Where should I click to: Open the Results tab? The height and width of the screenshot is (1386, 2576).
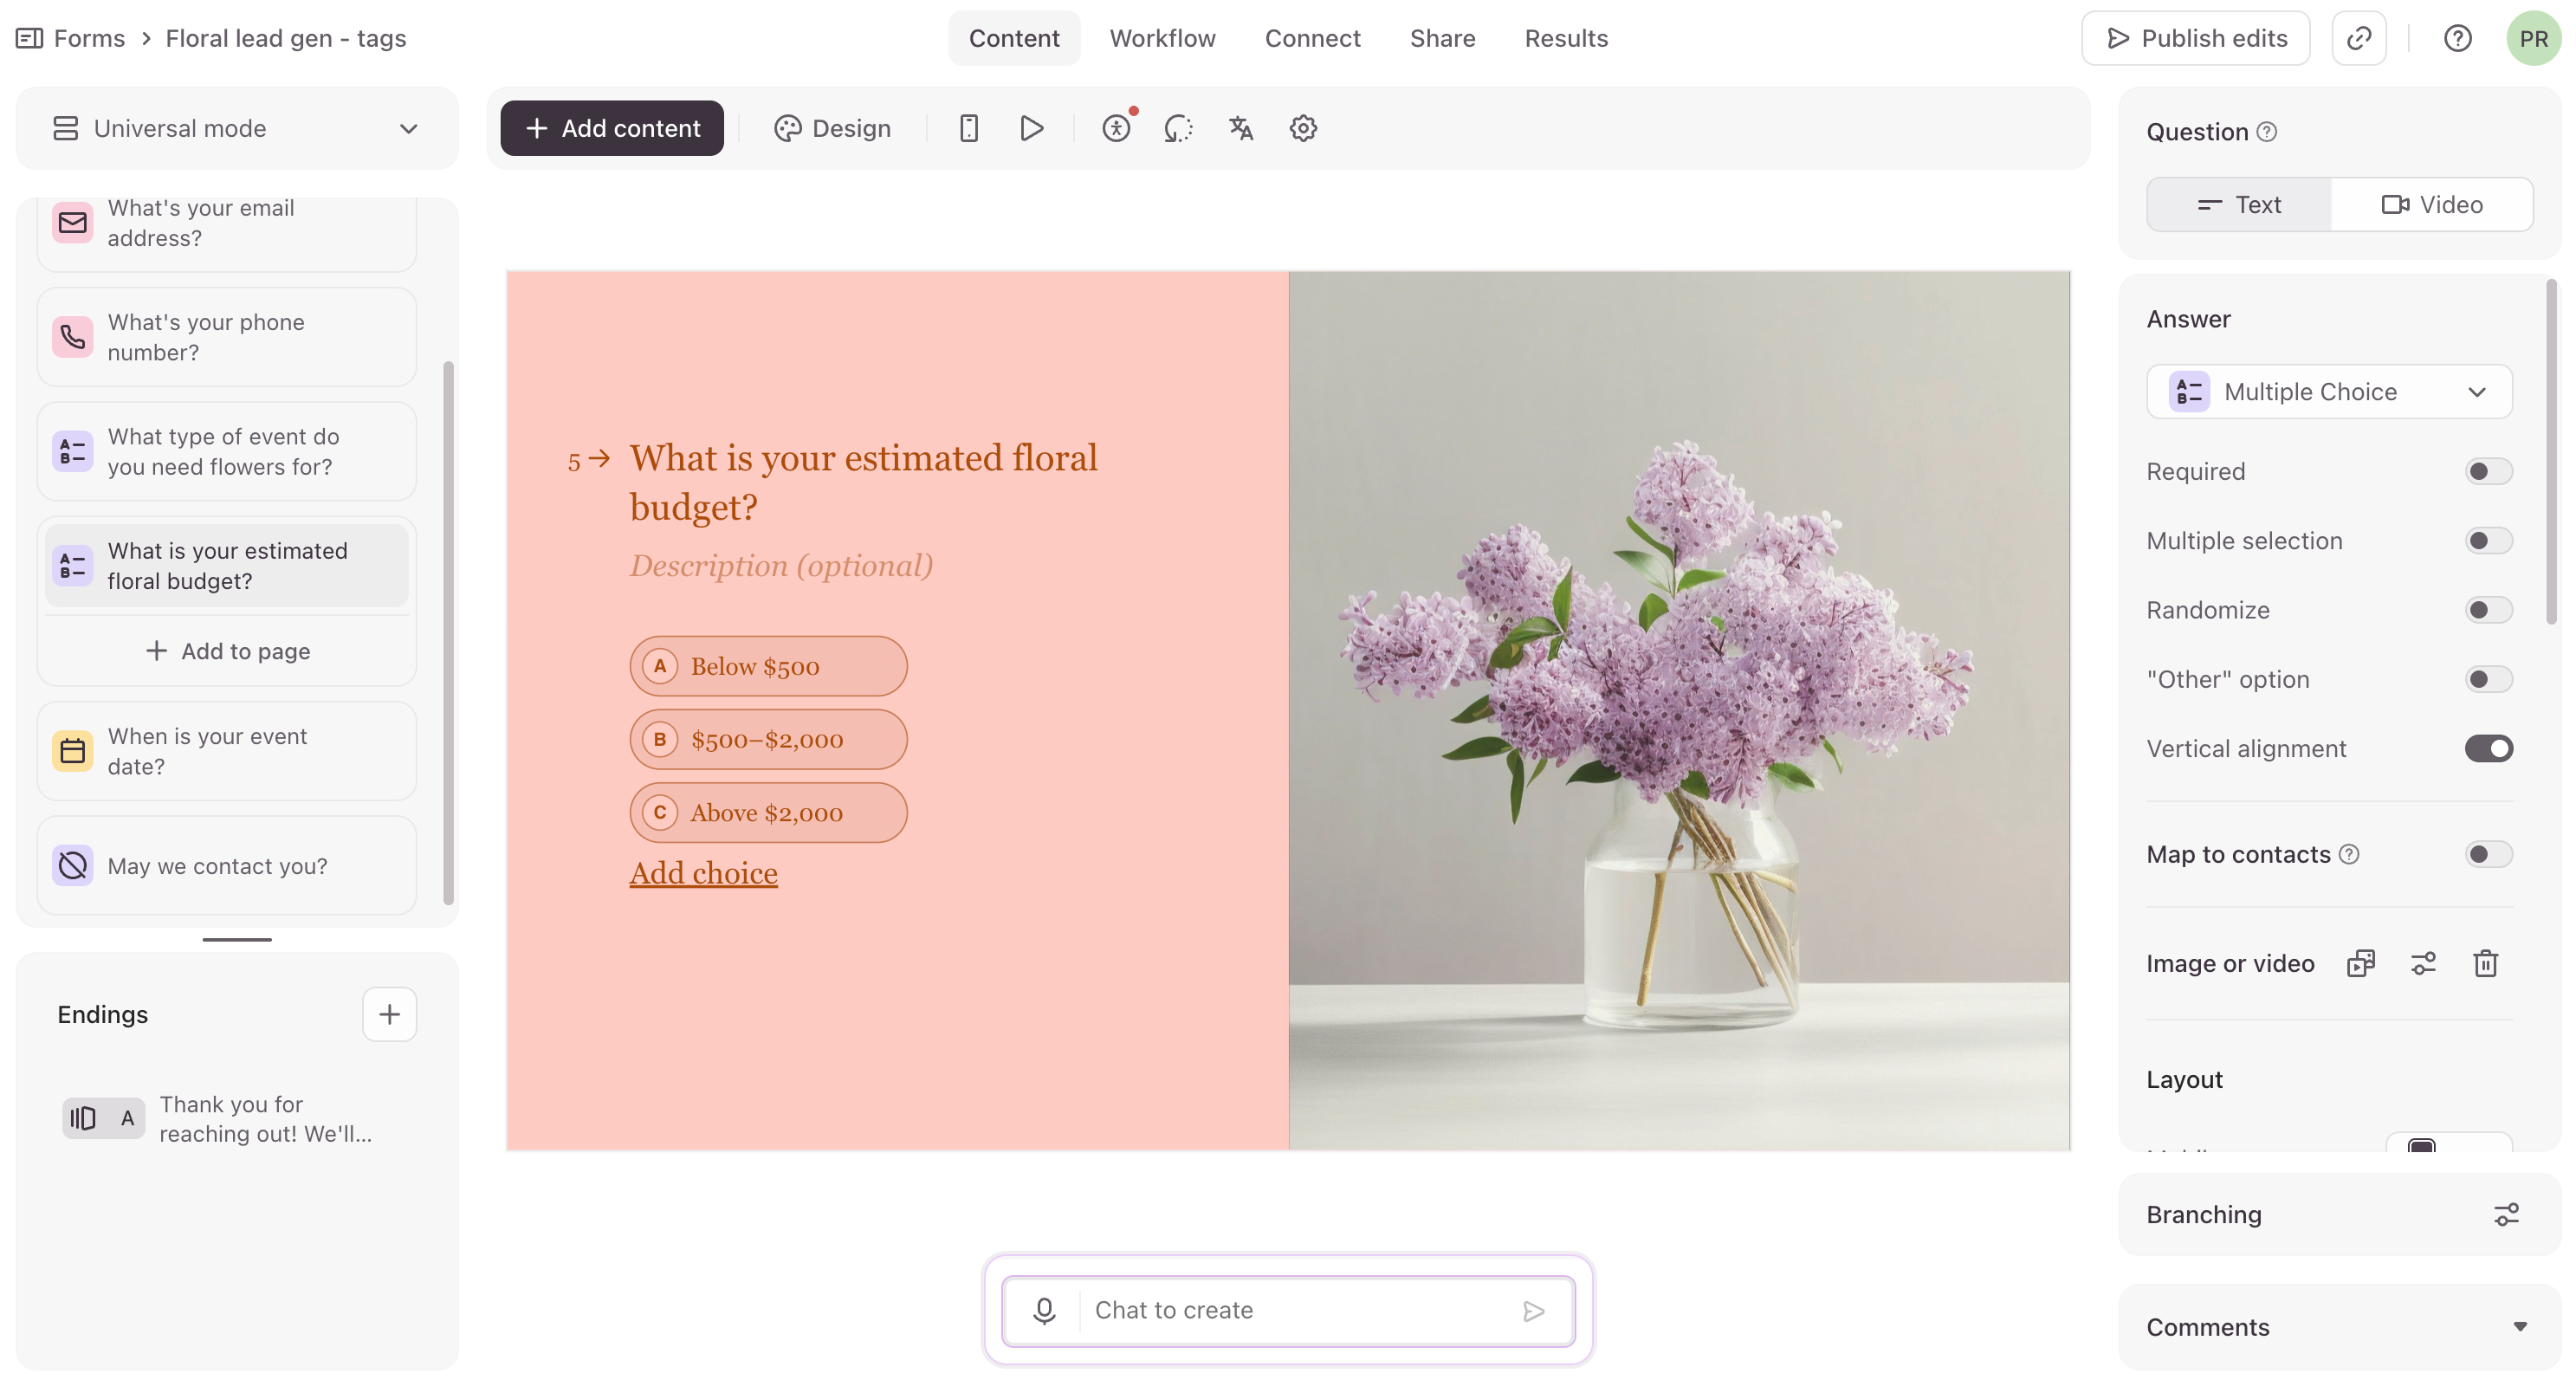click(x=1565, y=38)
